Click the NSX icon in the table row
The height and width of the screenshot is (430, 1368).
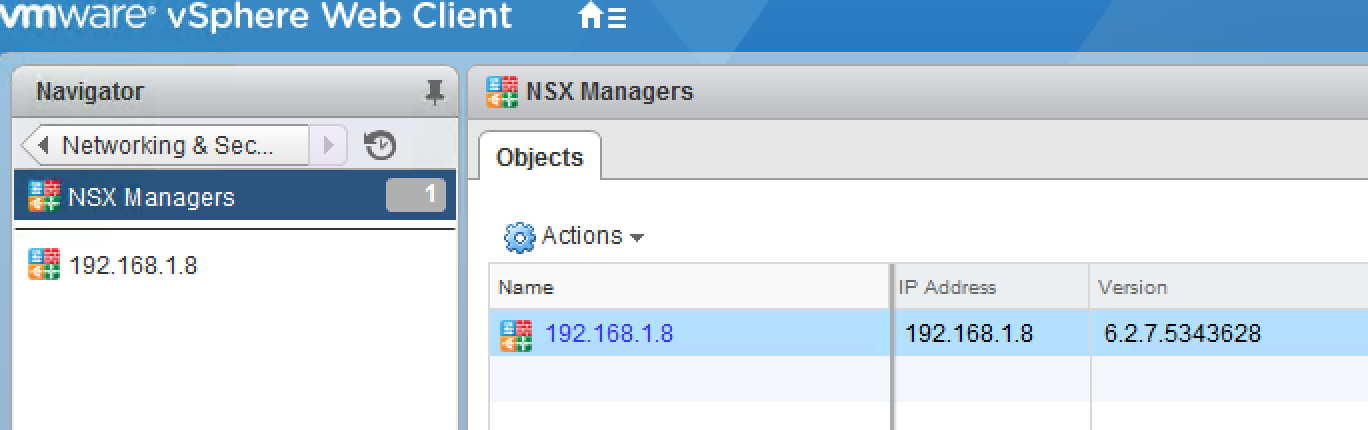[x=516, y=335]
